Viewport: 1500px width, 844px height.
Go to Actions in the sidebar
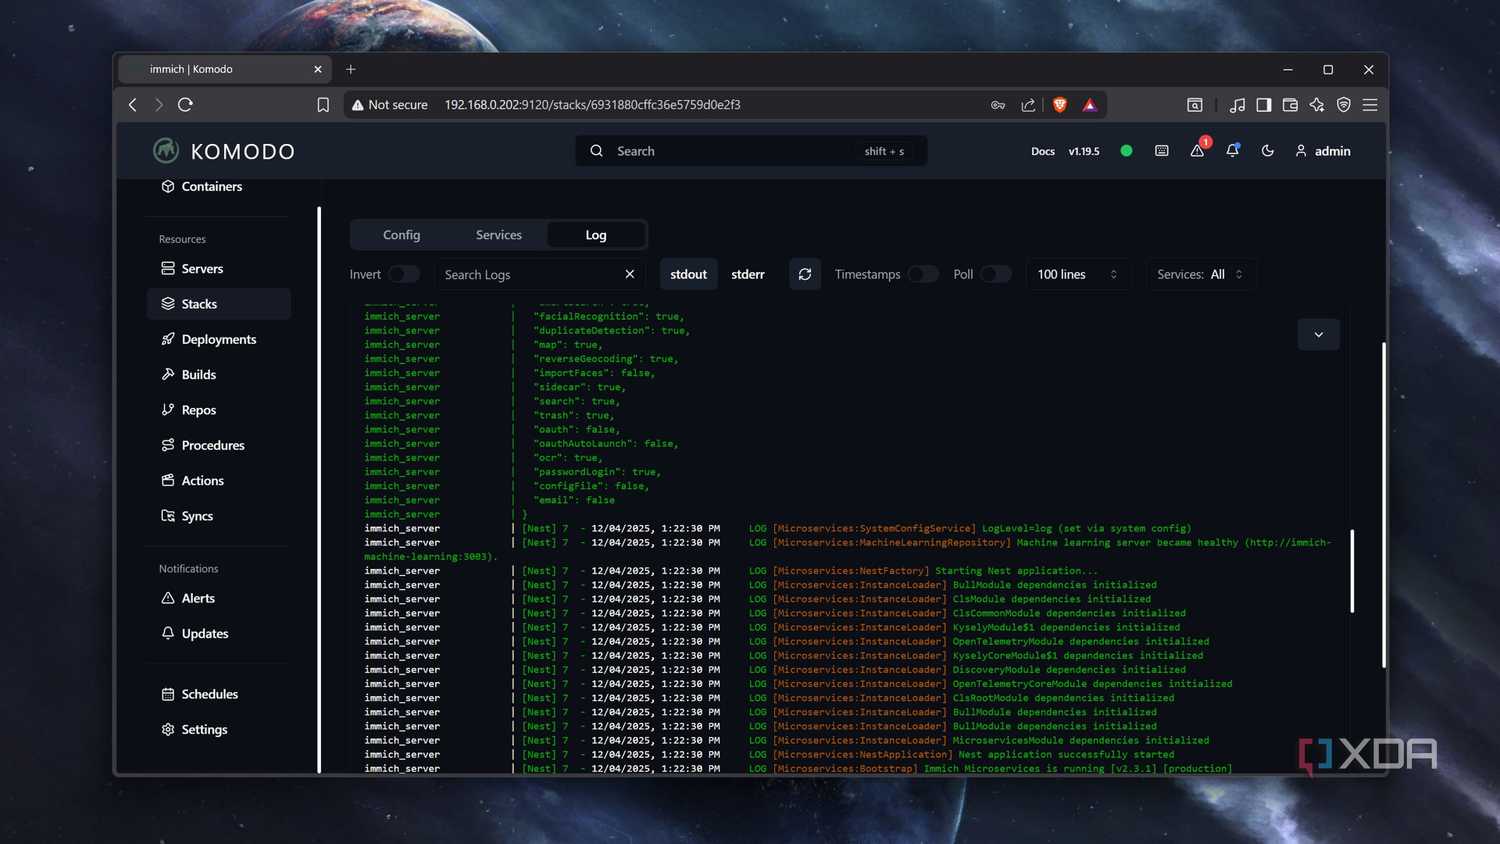(x=193, y=480)
